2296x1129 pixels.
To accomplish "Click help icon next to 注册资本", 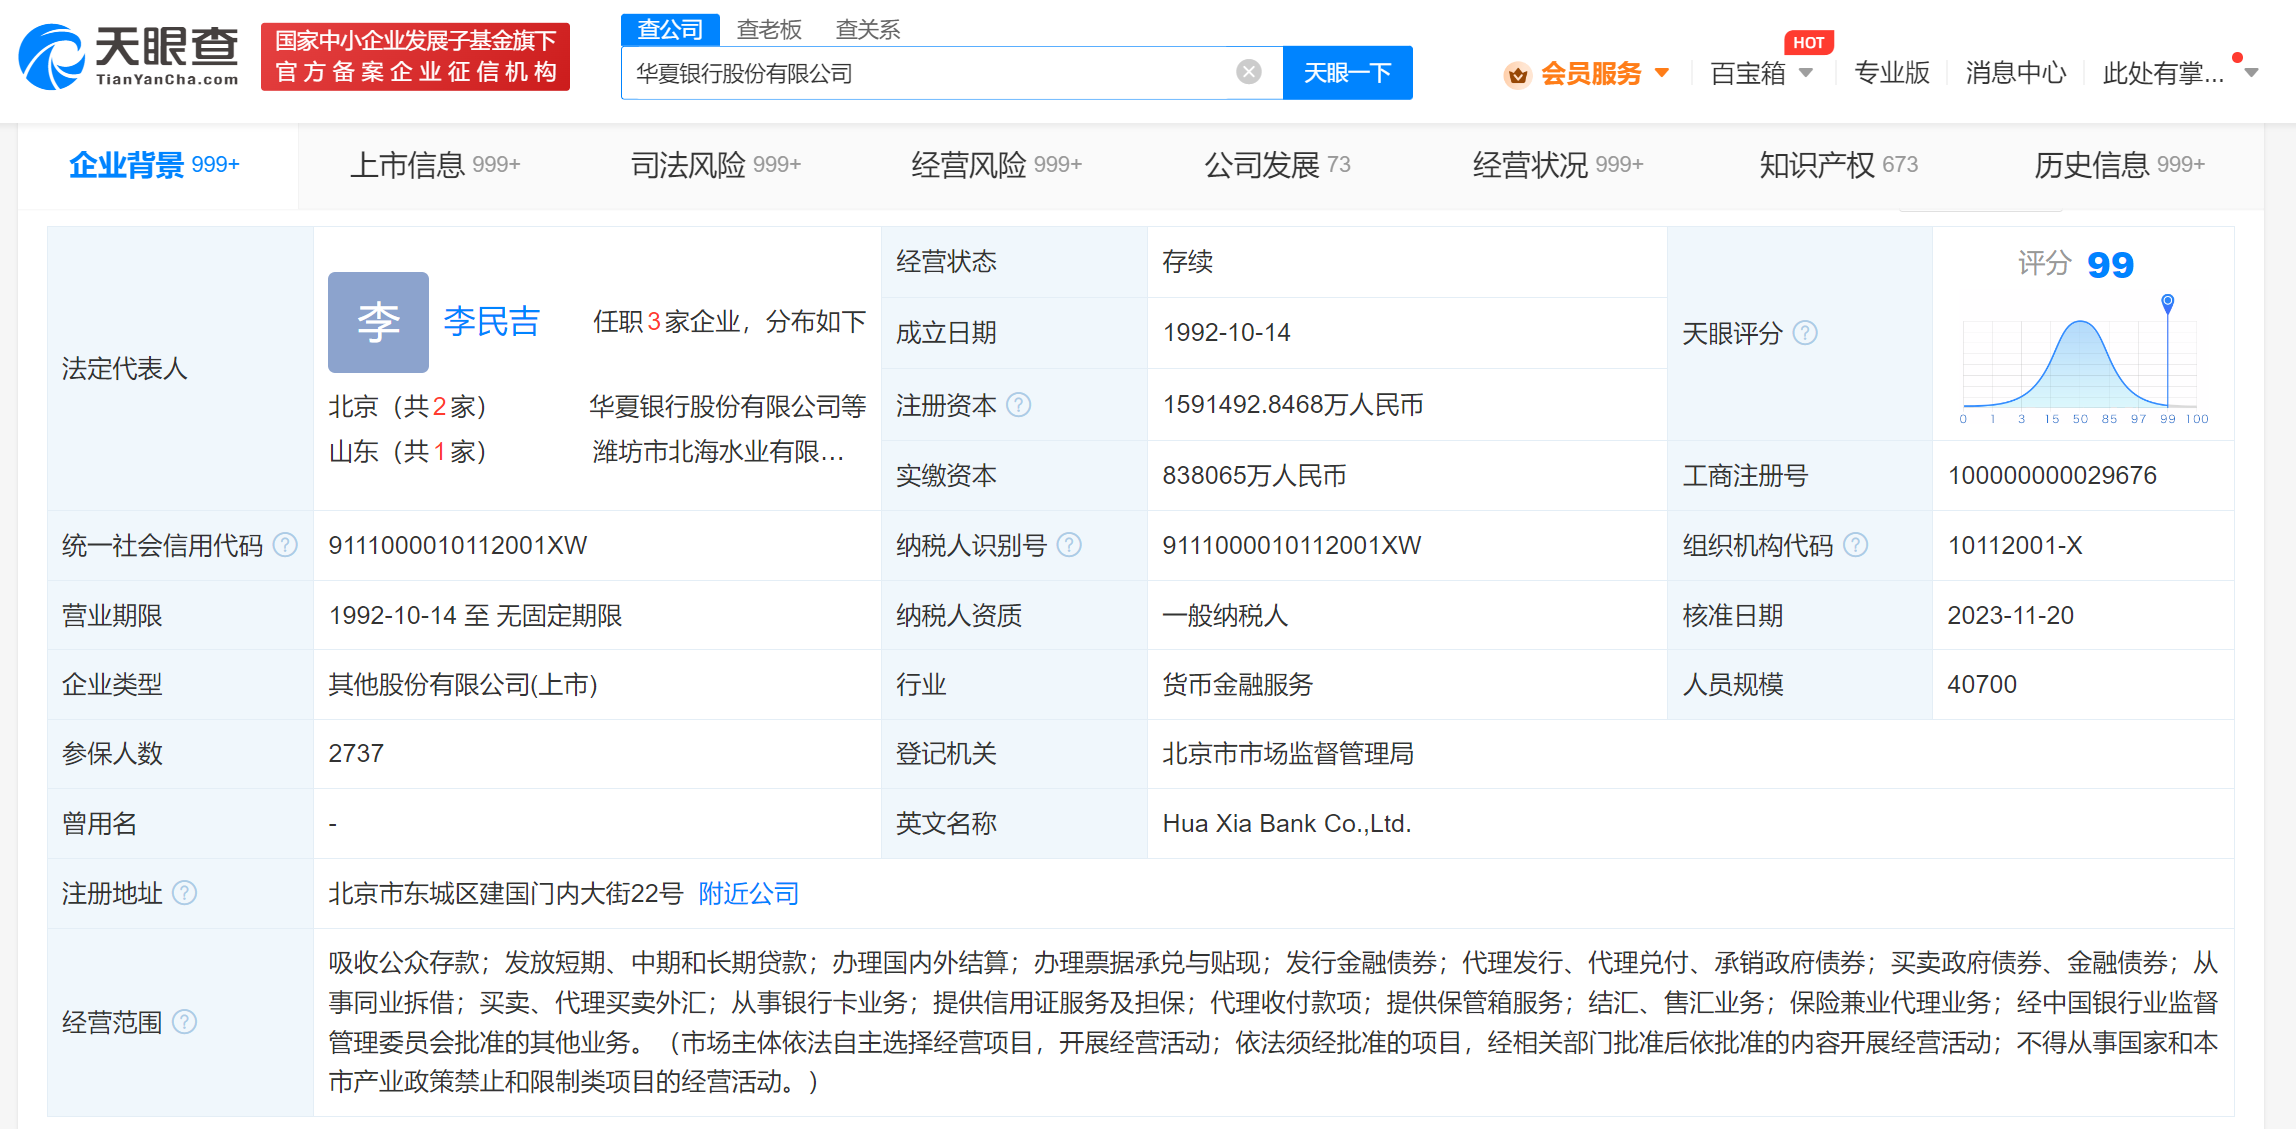I will (x=1018, y=405).
